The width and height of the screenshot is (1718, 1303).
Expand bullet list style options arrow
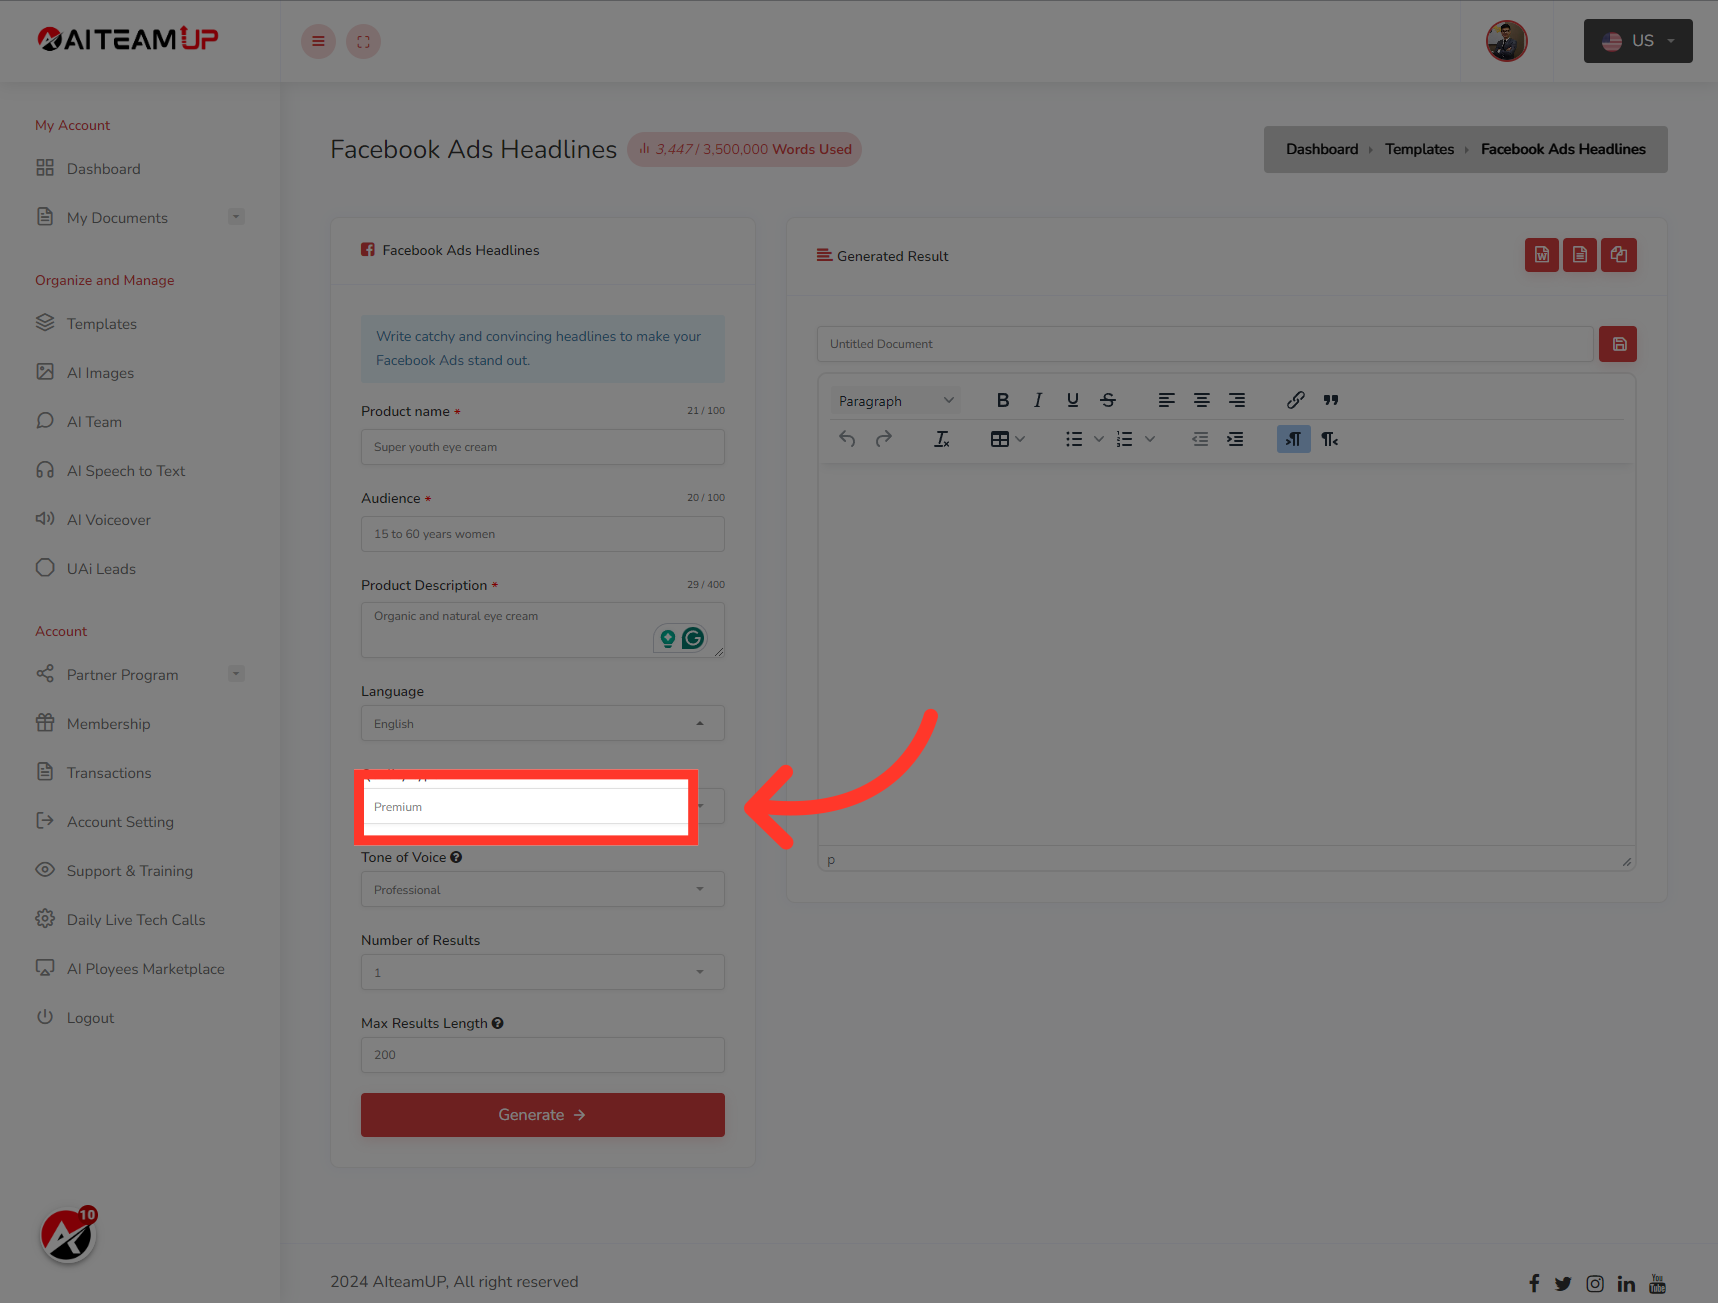coord(1099,439)
